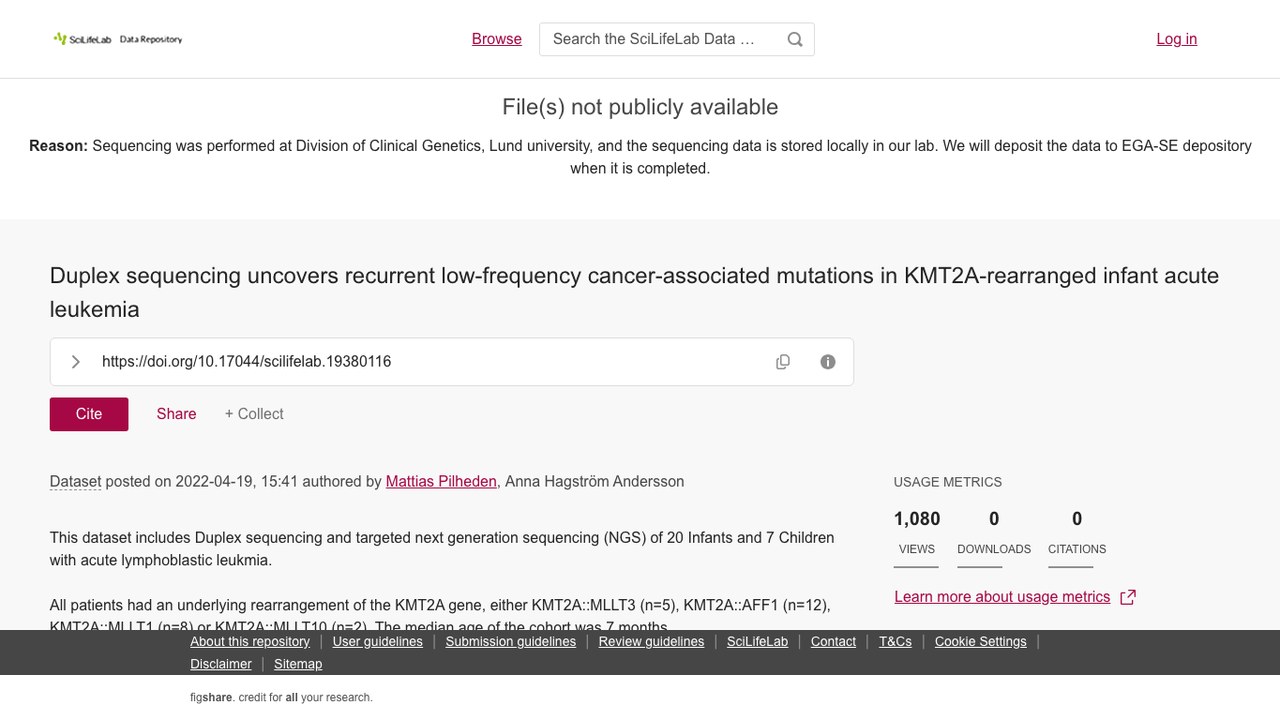Click the Cite button
Screen dimensions: 1280x720
(89, 414)
